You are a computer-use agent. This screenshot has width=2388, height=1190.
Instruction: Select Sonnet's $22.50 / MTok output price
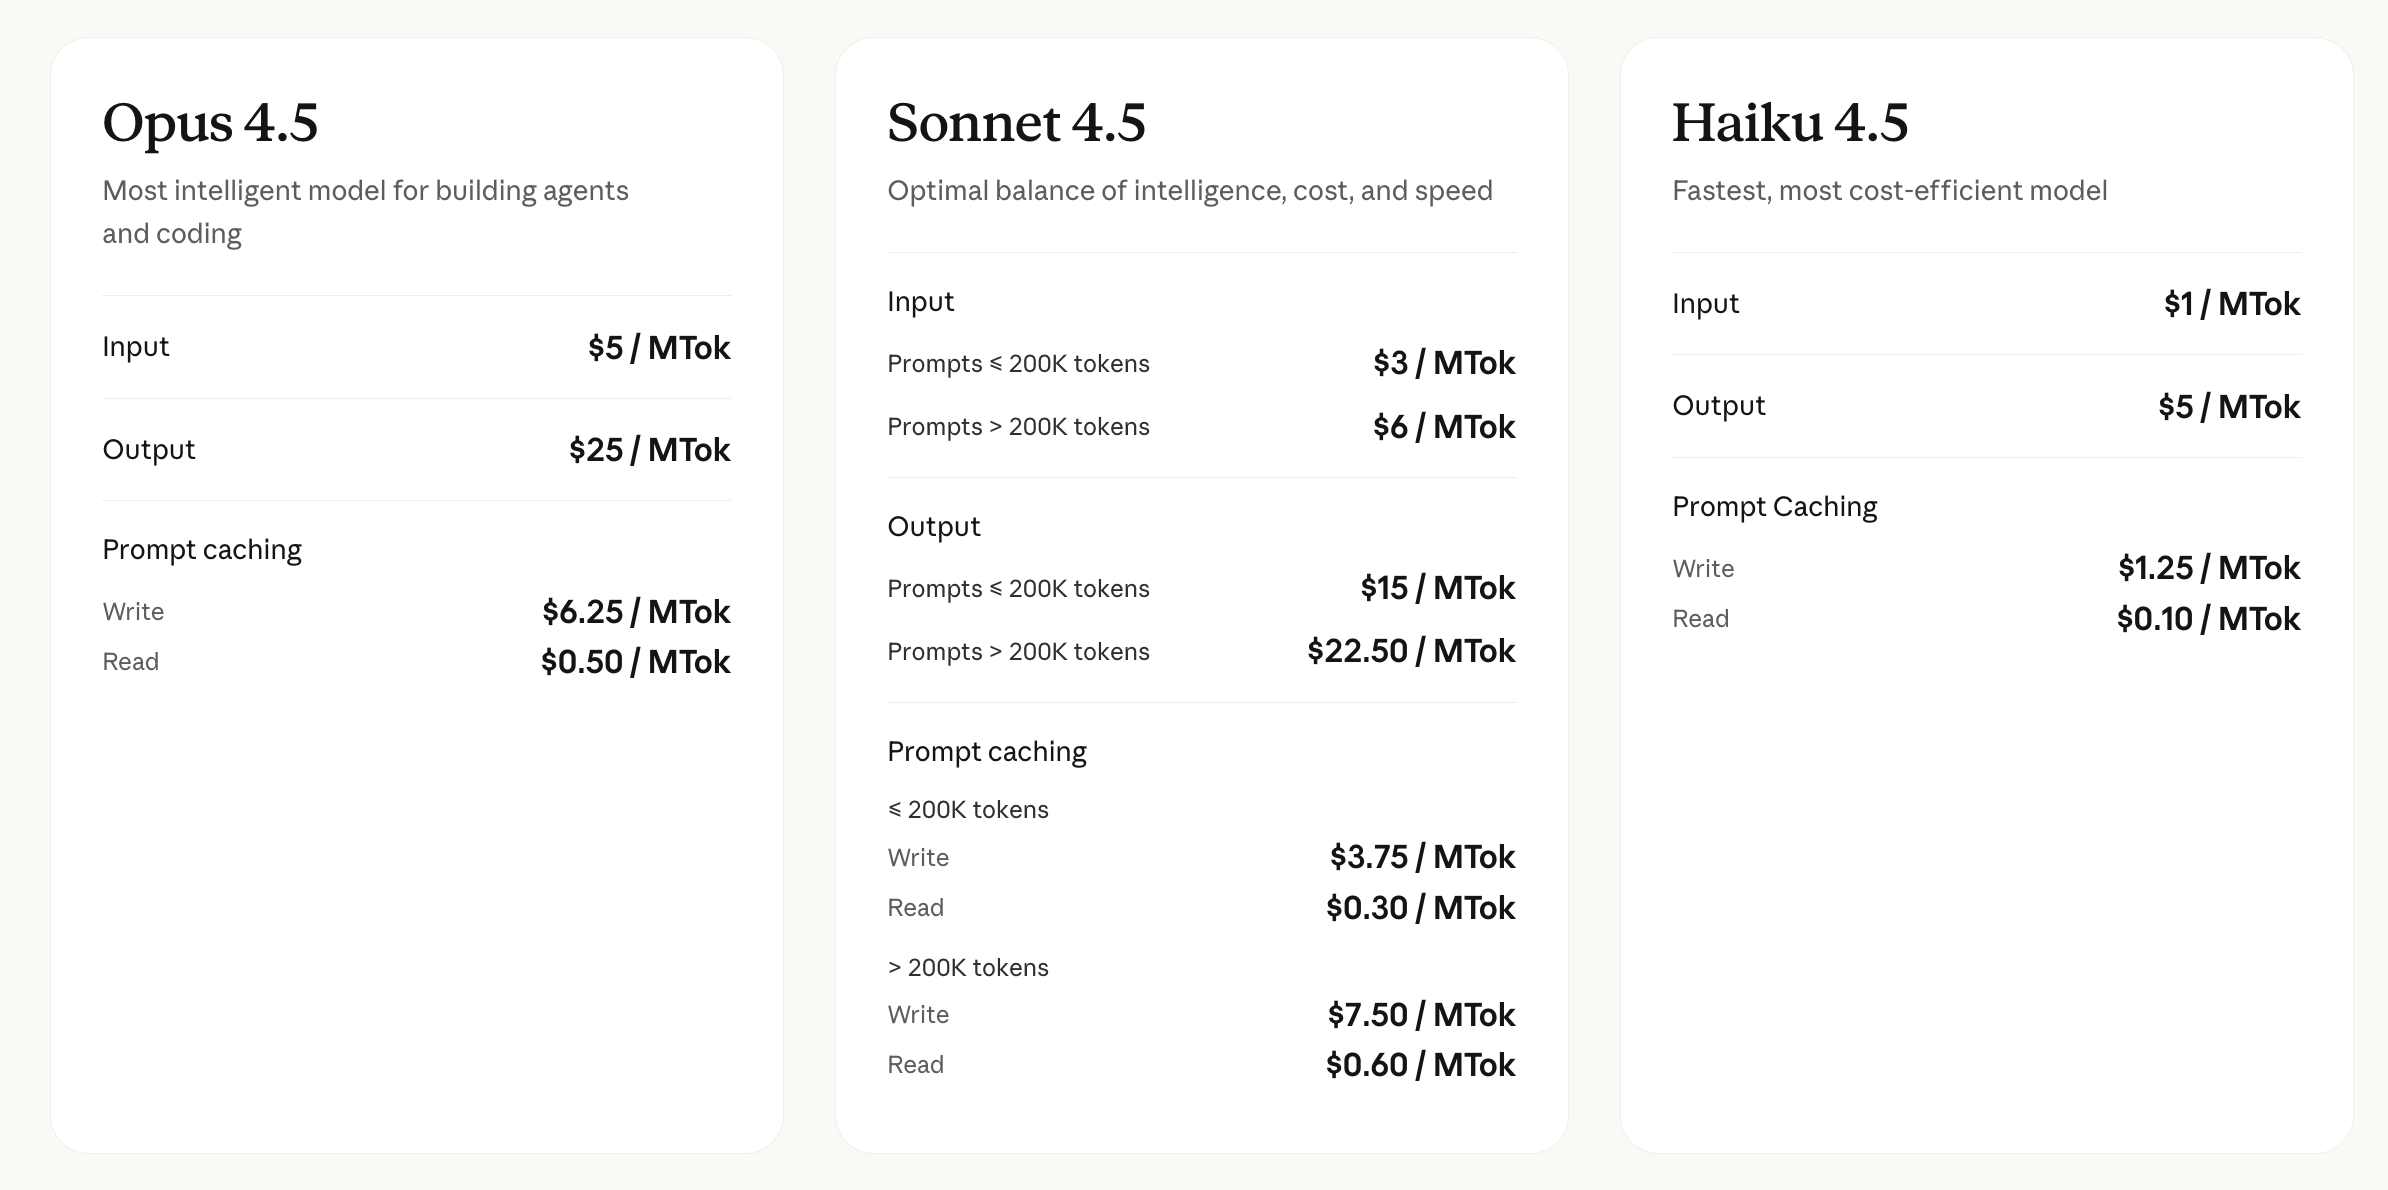coord(1410,651)
